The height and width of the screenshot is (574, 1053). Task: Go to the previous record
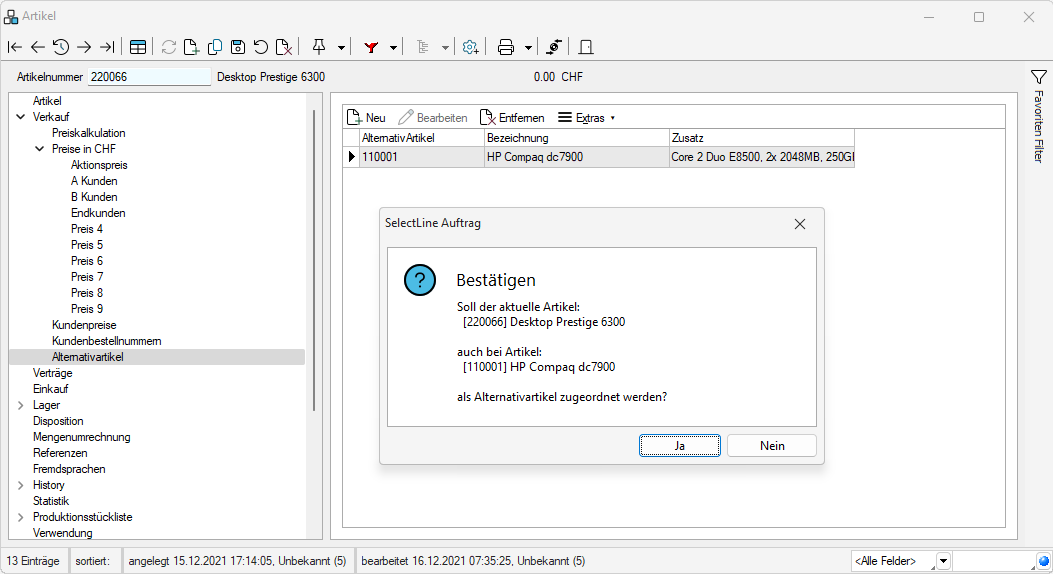38,47
